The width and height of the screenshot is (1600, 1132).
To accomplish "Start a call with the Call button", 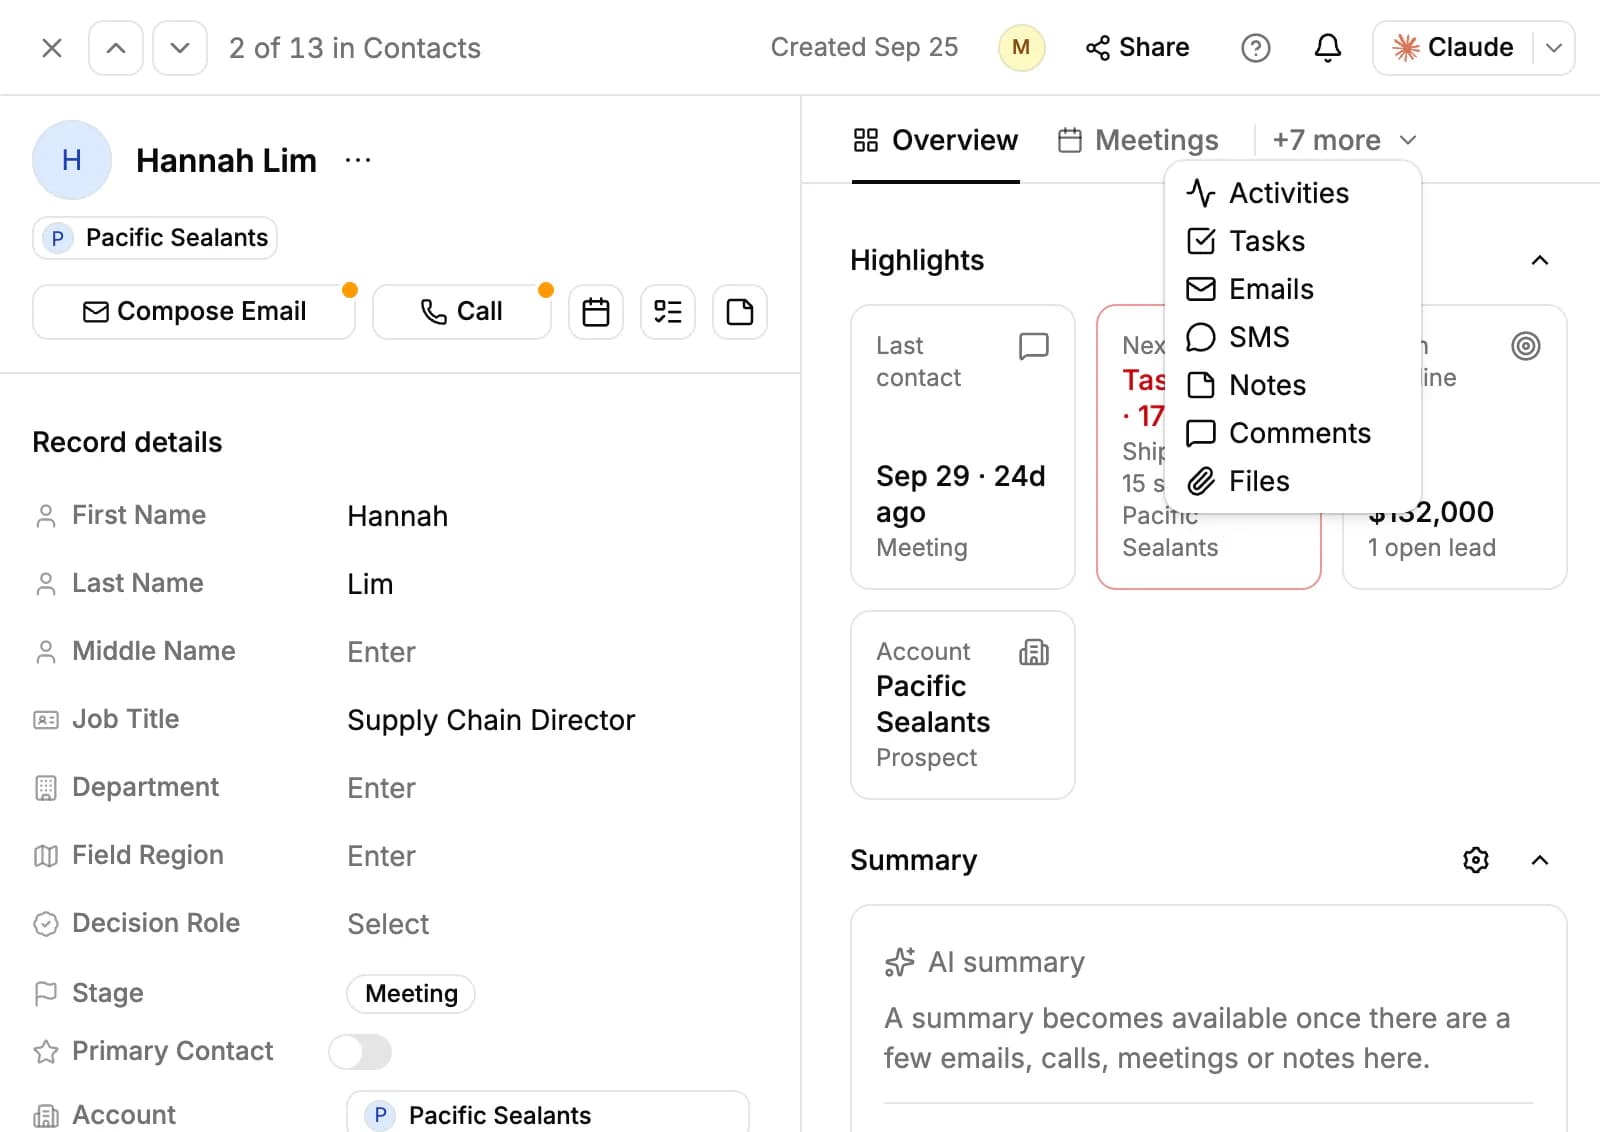I will coord(461,312).
